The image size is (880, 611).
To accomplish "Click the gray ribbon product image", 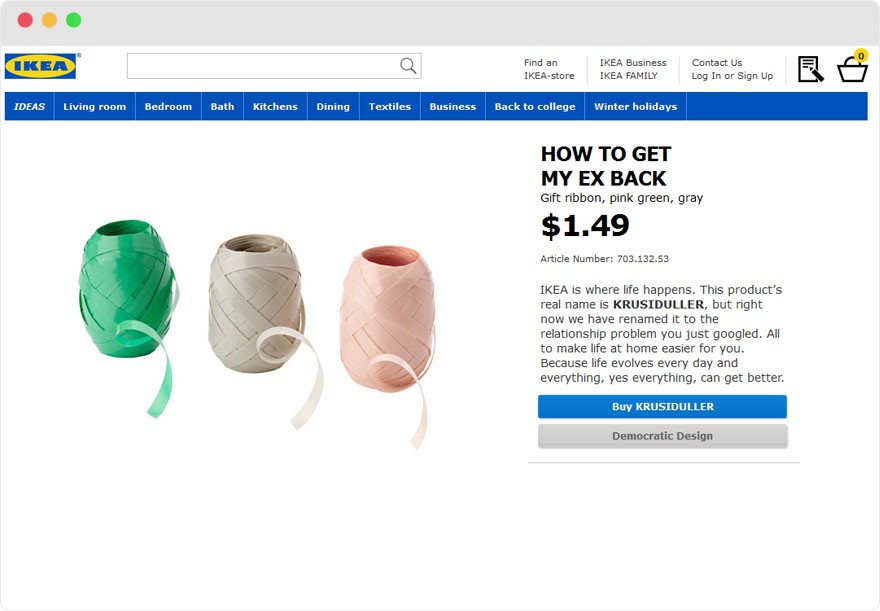I will (x=258, y=300).
